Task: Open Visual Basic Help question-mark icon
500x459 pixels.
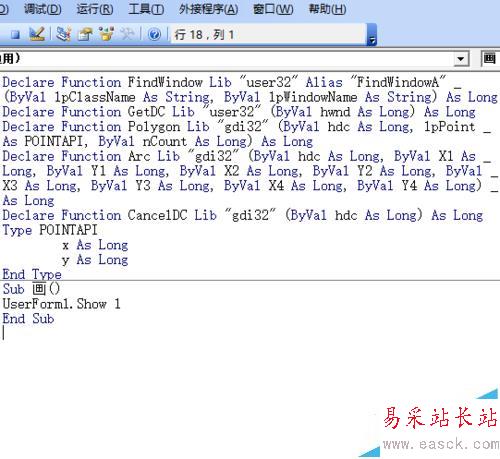Action: [154, 34]
